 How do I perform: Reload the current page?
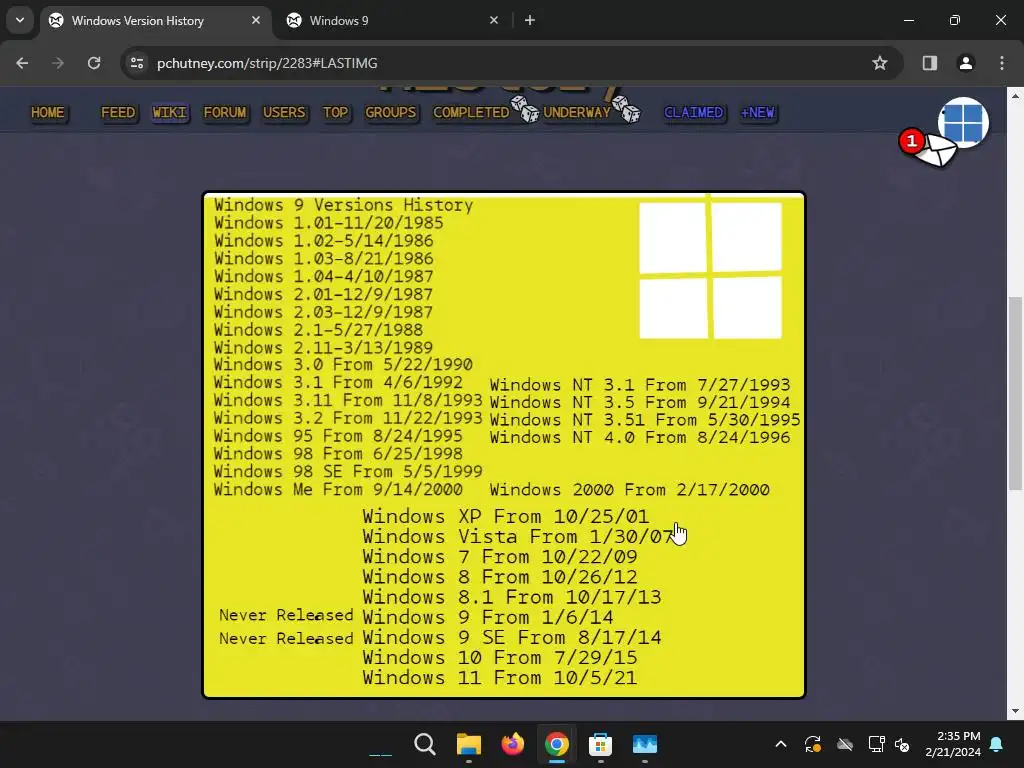[94, 63]
